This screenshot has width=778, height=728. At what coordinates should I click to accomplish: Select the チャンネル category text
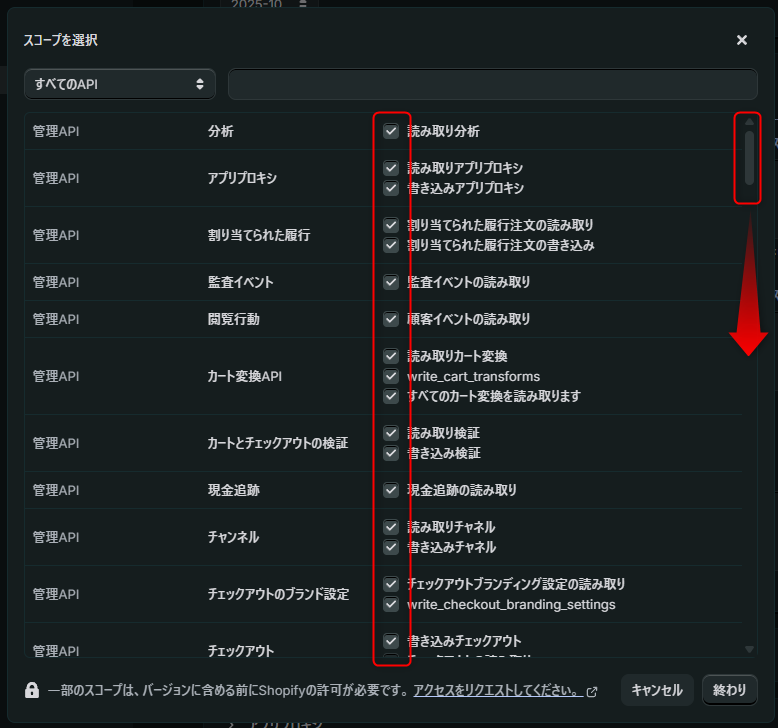233,537
